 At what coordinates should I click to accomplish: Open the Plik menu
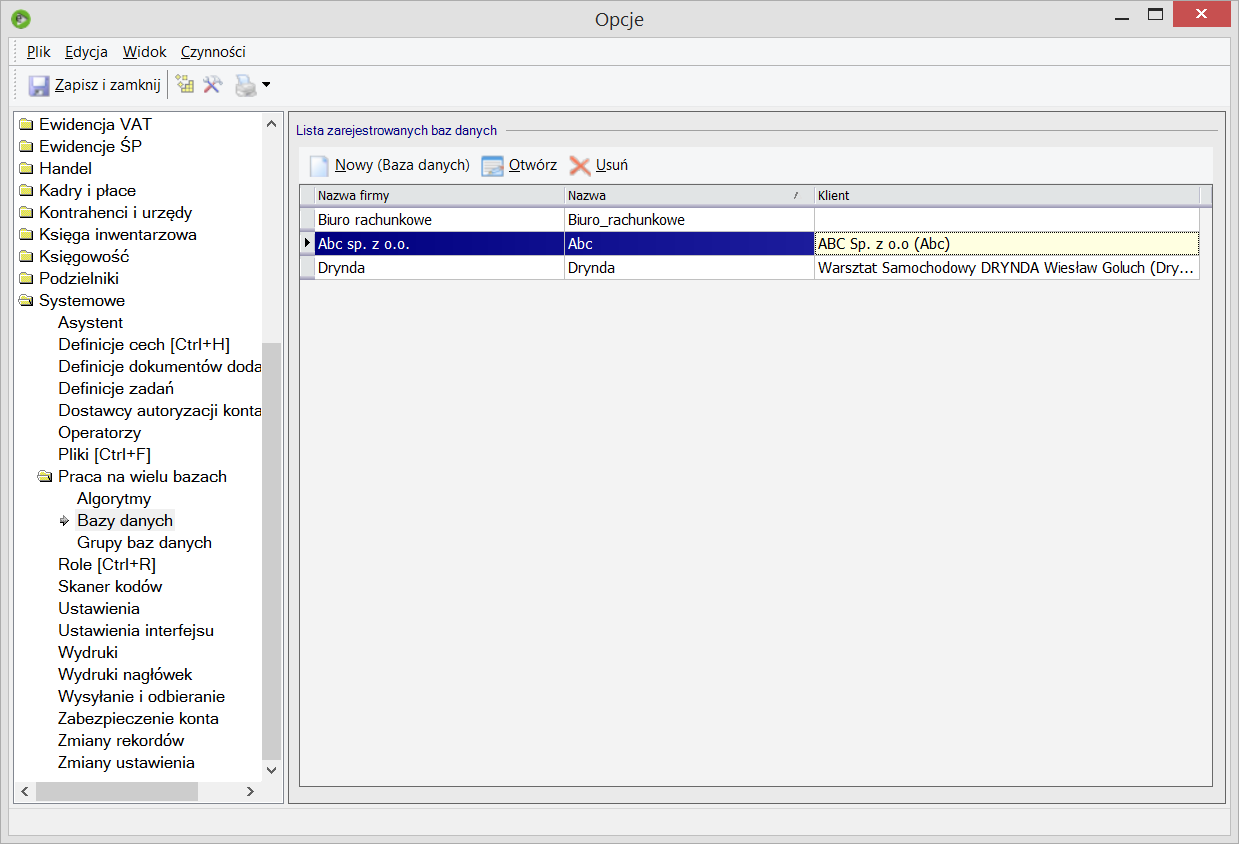39,52
